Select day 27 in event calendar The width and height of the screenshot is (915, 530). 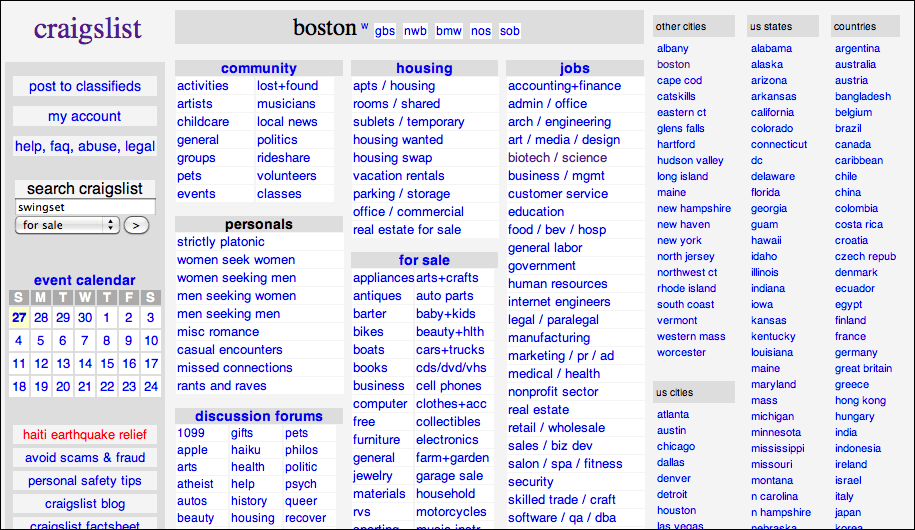coord(19,318)
